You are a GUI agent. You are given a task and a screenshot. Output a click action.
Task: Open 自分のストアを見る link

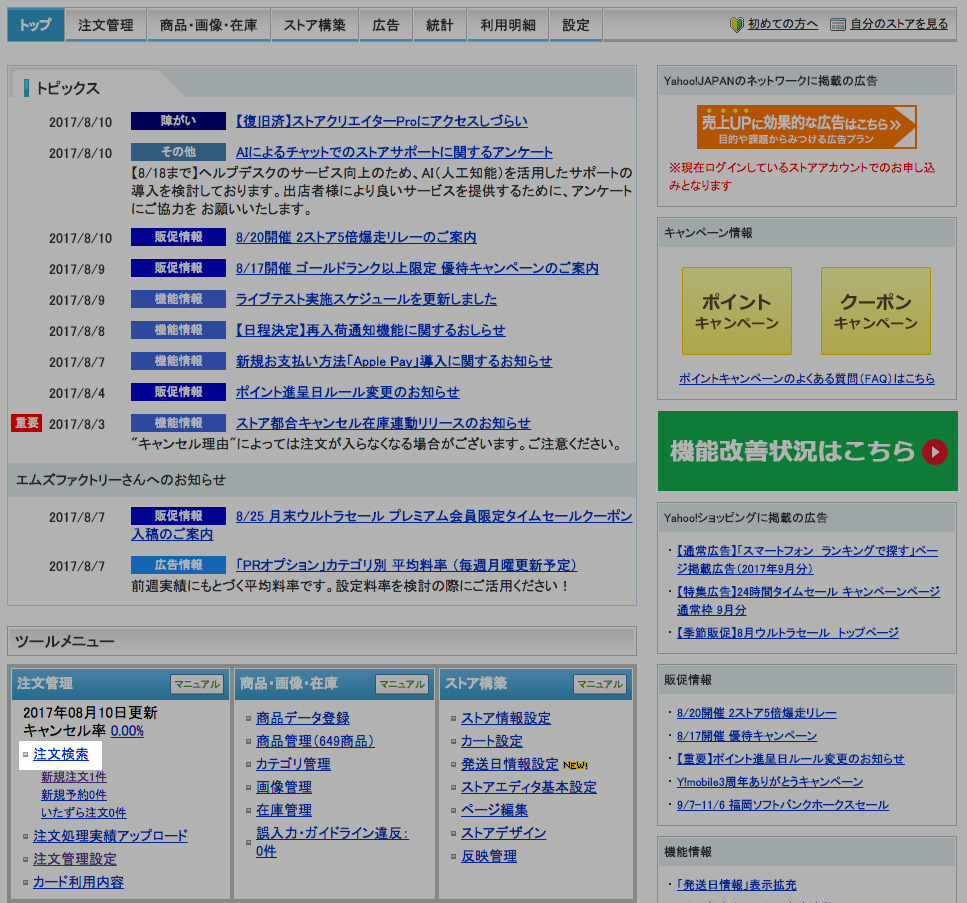899,24
